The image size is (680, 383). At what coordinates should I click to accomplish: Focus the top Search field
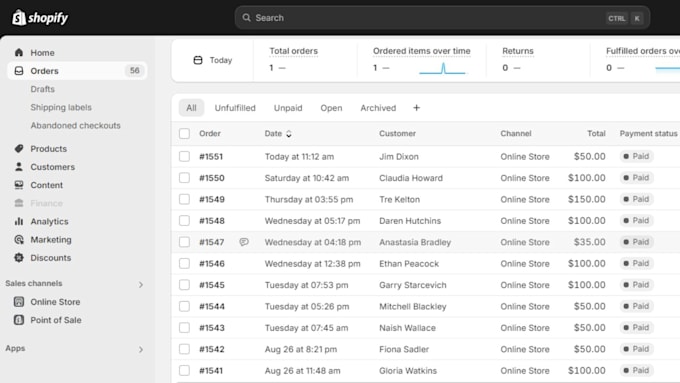[x=442, y=18]
